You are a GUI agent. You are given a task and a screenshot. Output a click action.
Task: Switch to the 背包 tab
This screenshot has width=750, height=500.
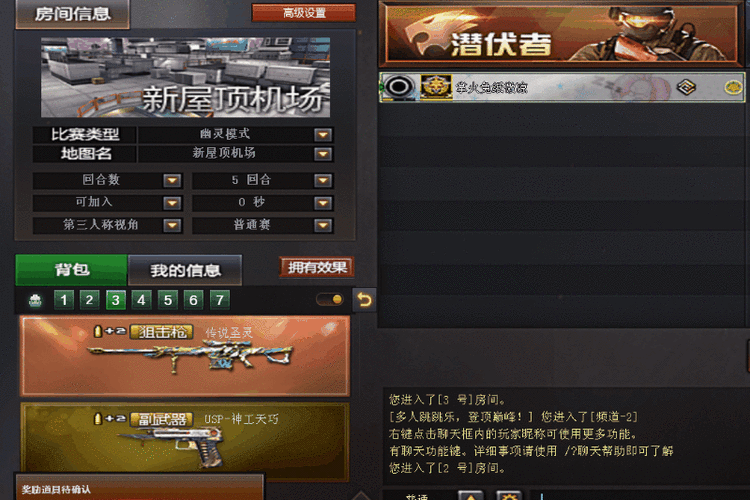click(x=72, y=270)
